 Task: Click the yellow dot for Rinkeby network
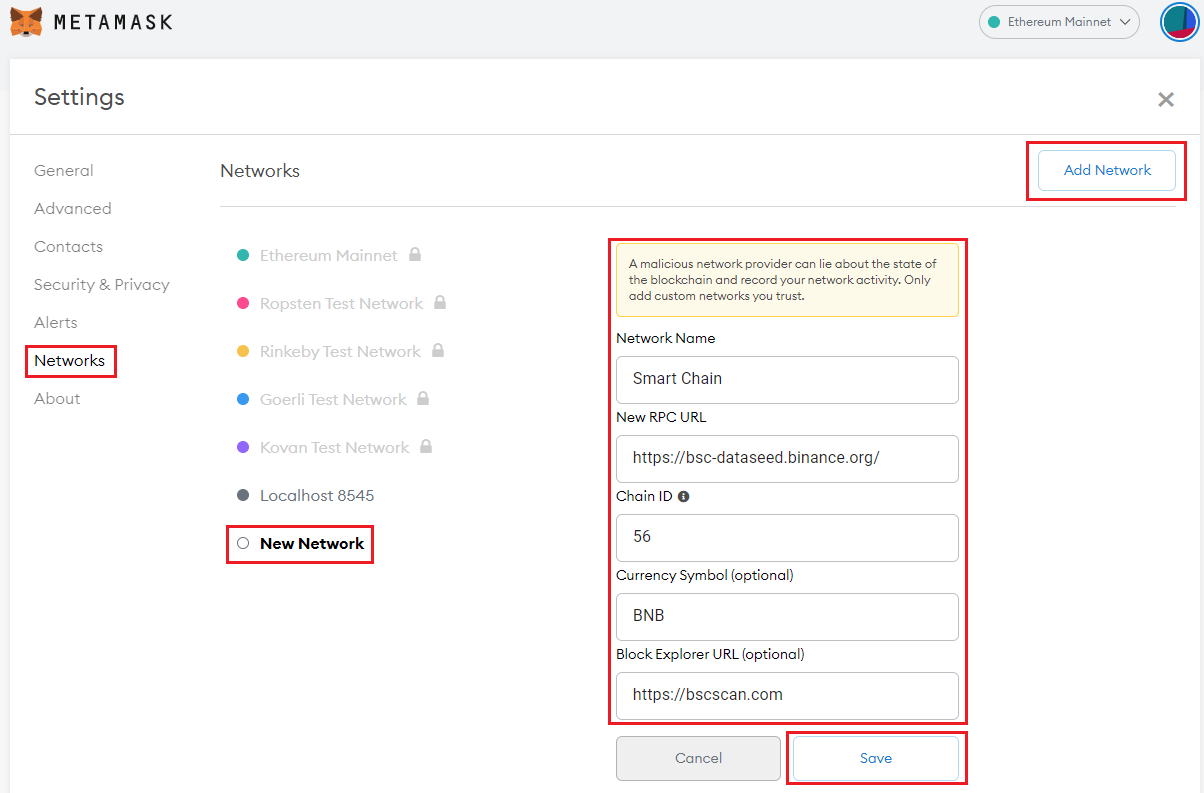[x=243, y=351]
